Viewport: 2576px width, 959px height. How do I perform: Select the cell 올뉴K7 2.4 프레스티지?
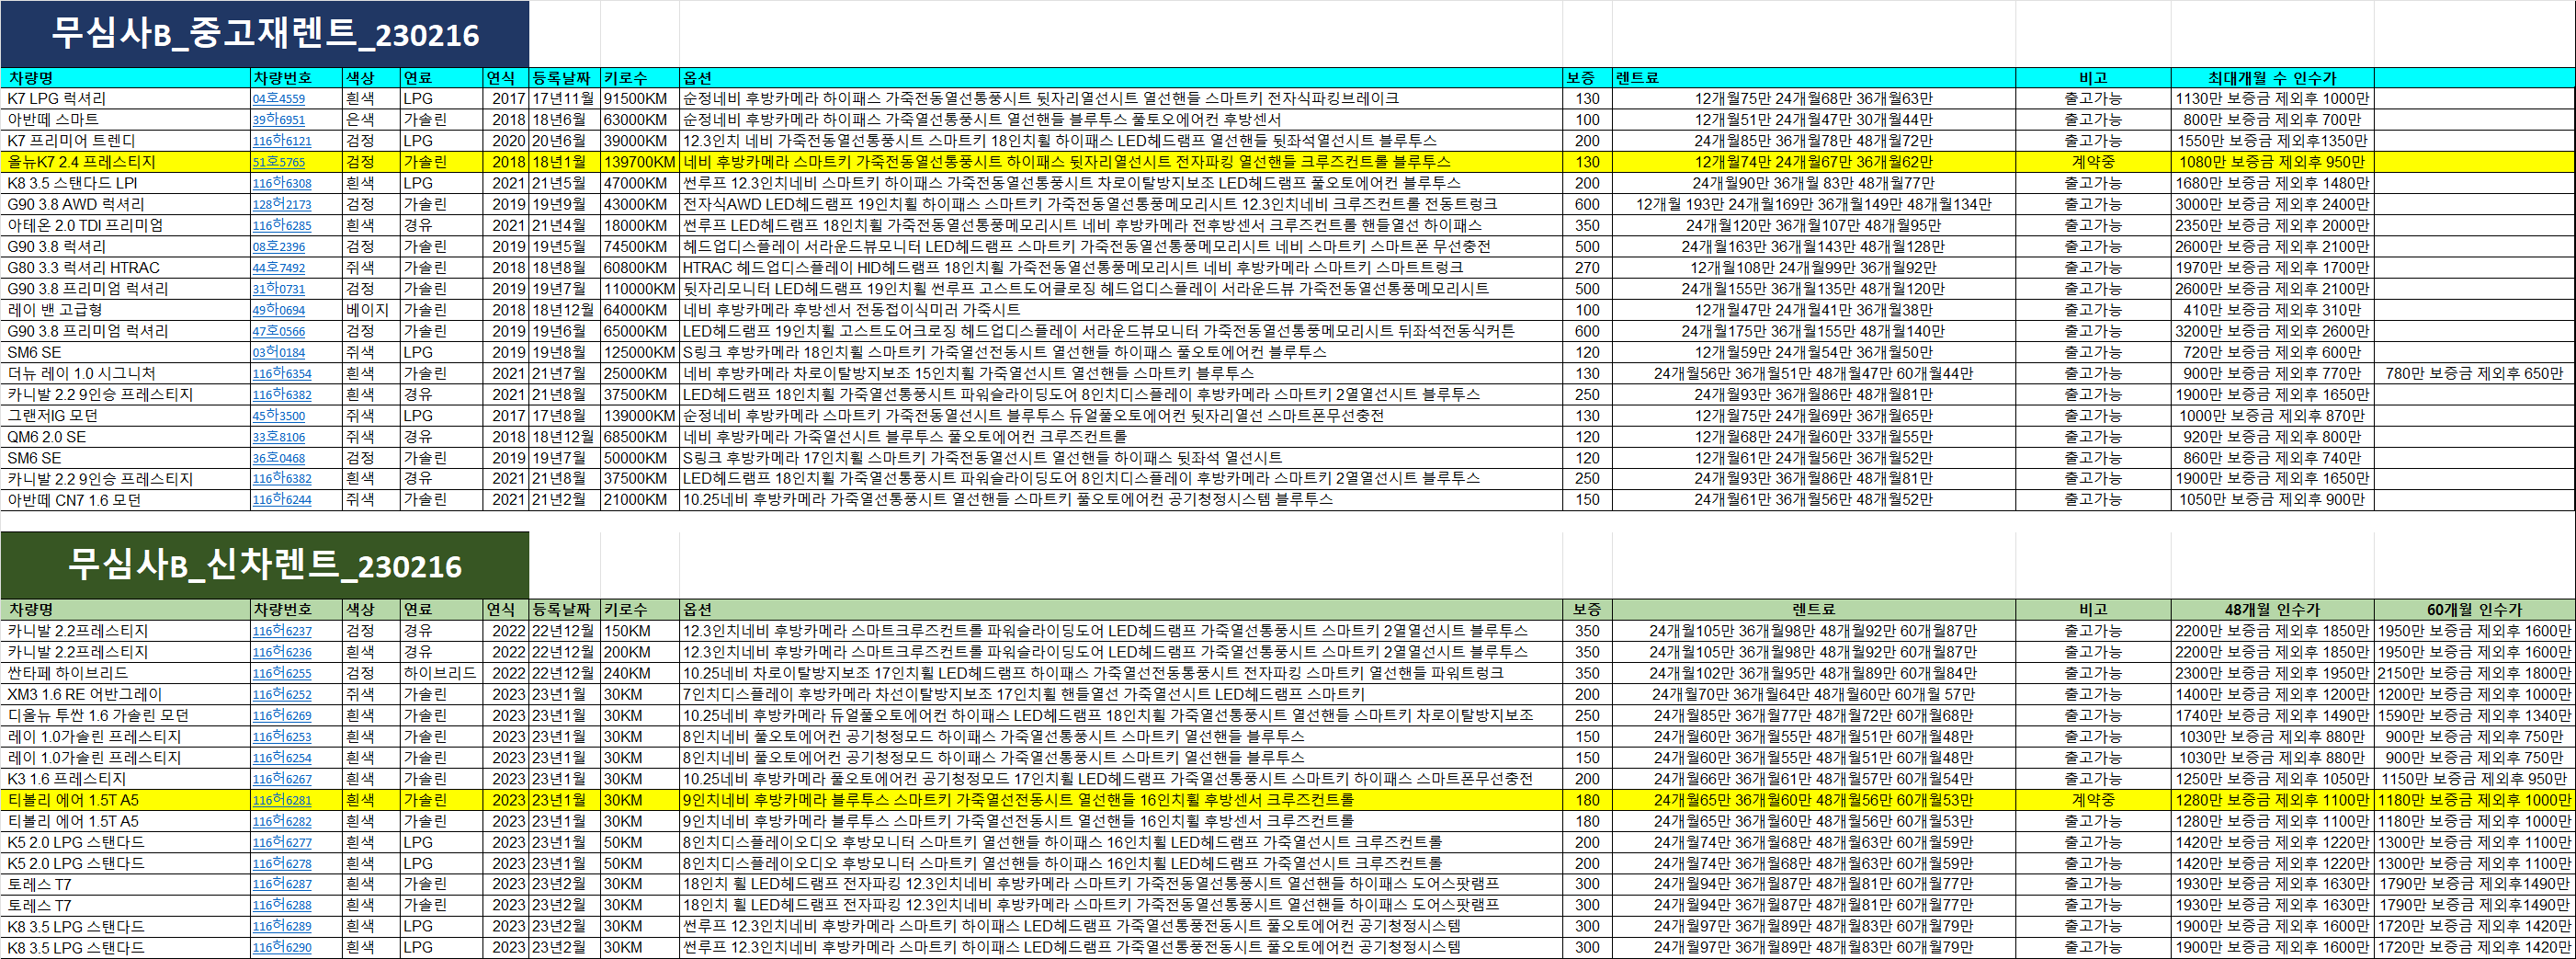point(125,162)
